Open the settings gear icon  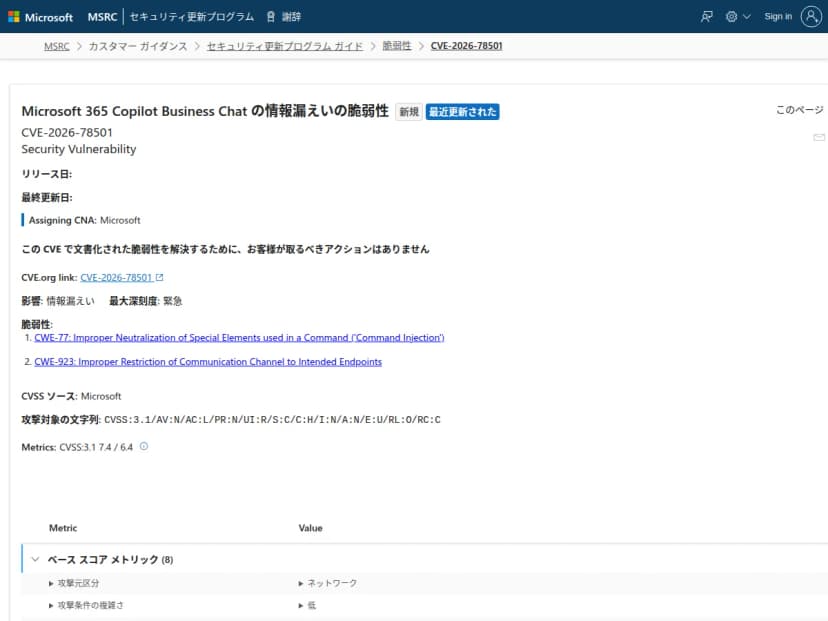coord(731,17)
